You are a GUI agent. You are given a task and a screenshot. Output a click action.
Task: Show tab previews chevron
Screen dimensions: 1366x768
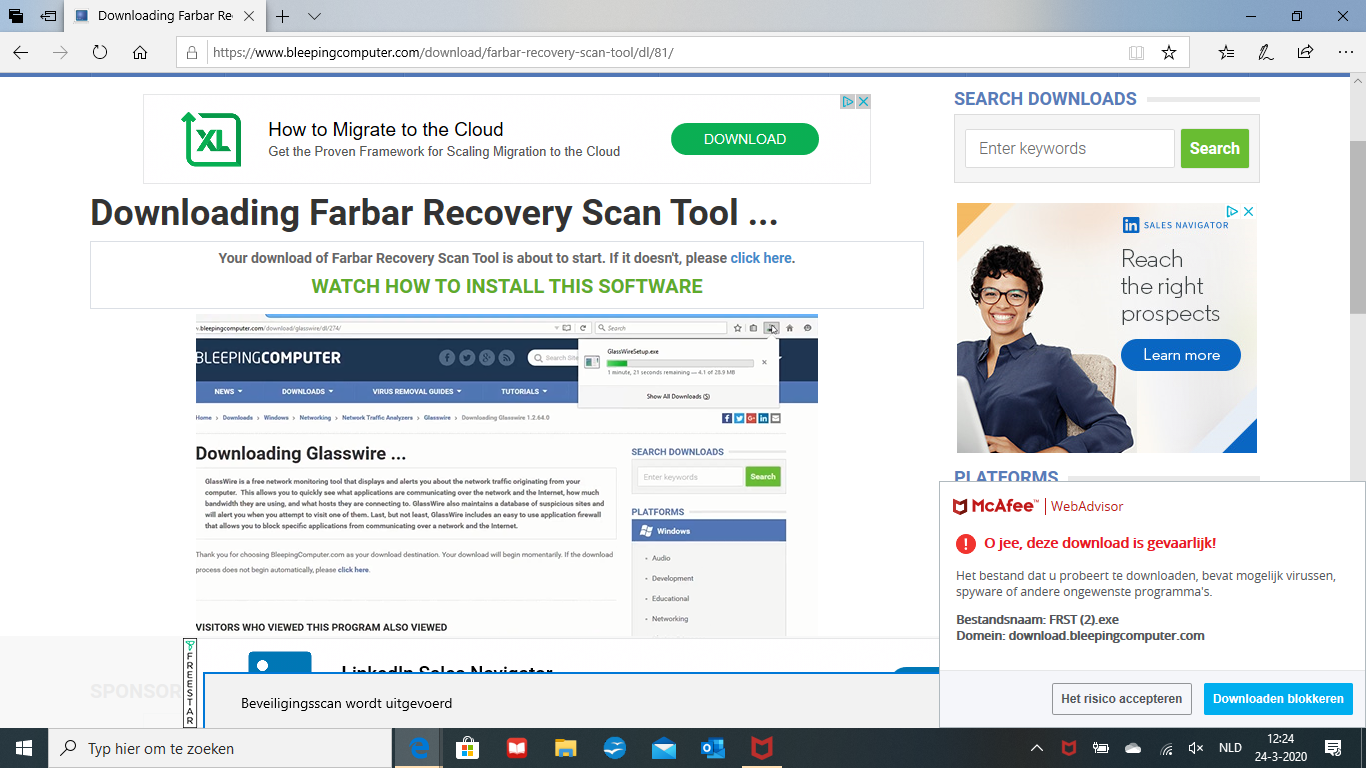[314, 16]
